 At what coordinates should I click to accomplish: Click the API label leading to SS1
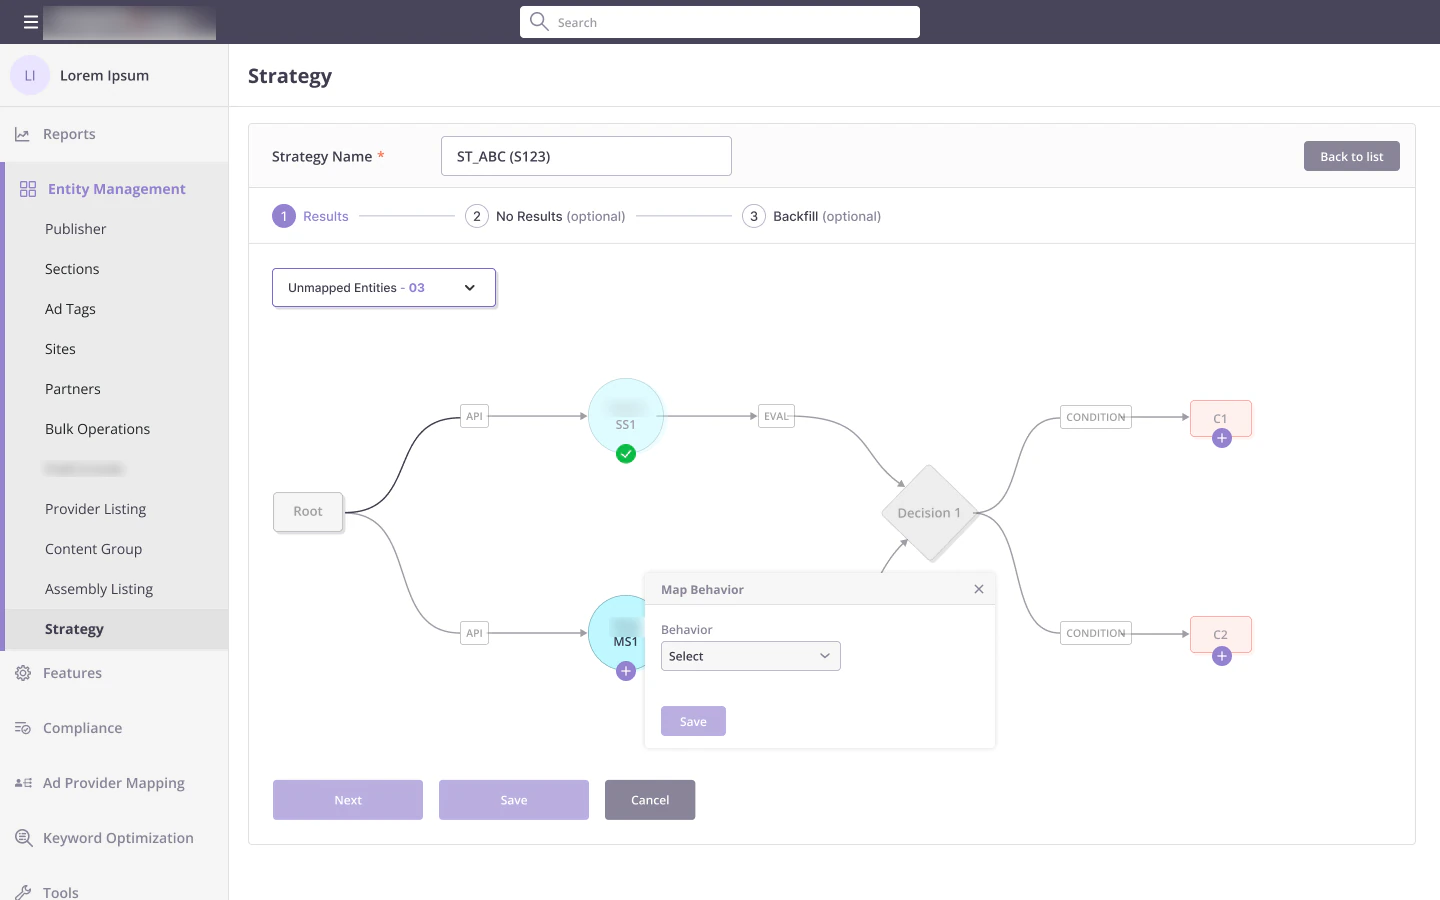pyautogui.click(x=475, y=416)
